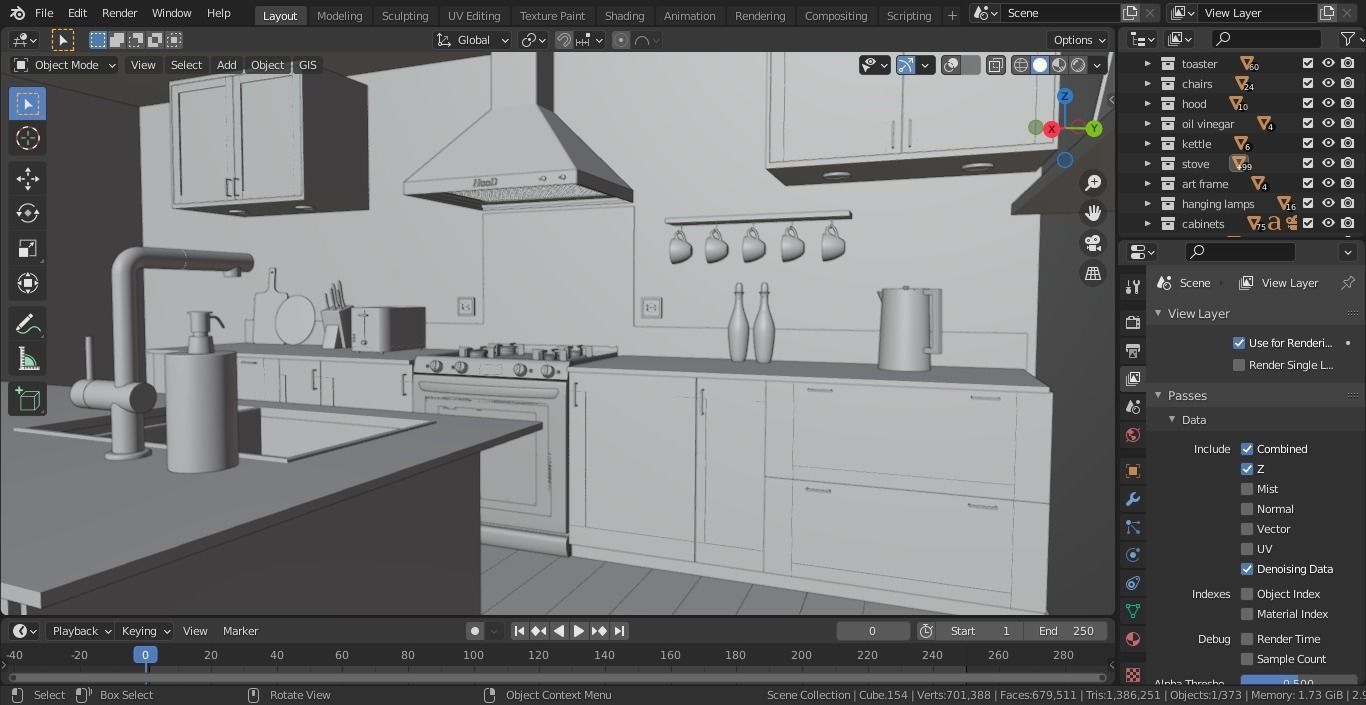
Task: Click the green Y axis gizmo
Action: point(1094,128)
